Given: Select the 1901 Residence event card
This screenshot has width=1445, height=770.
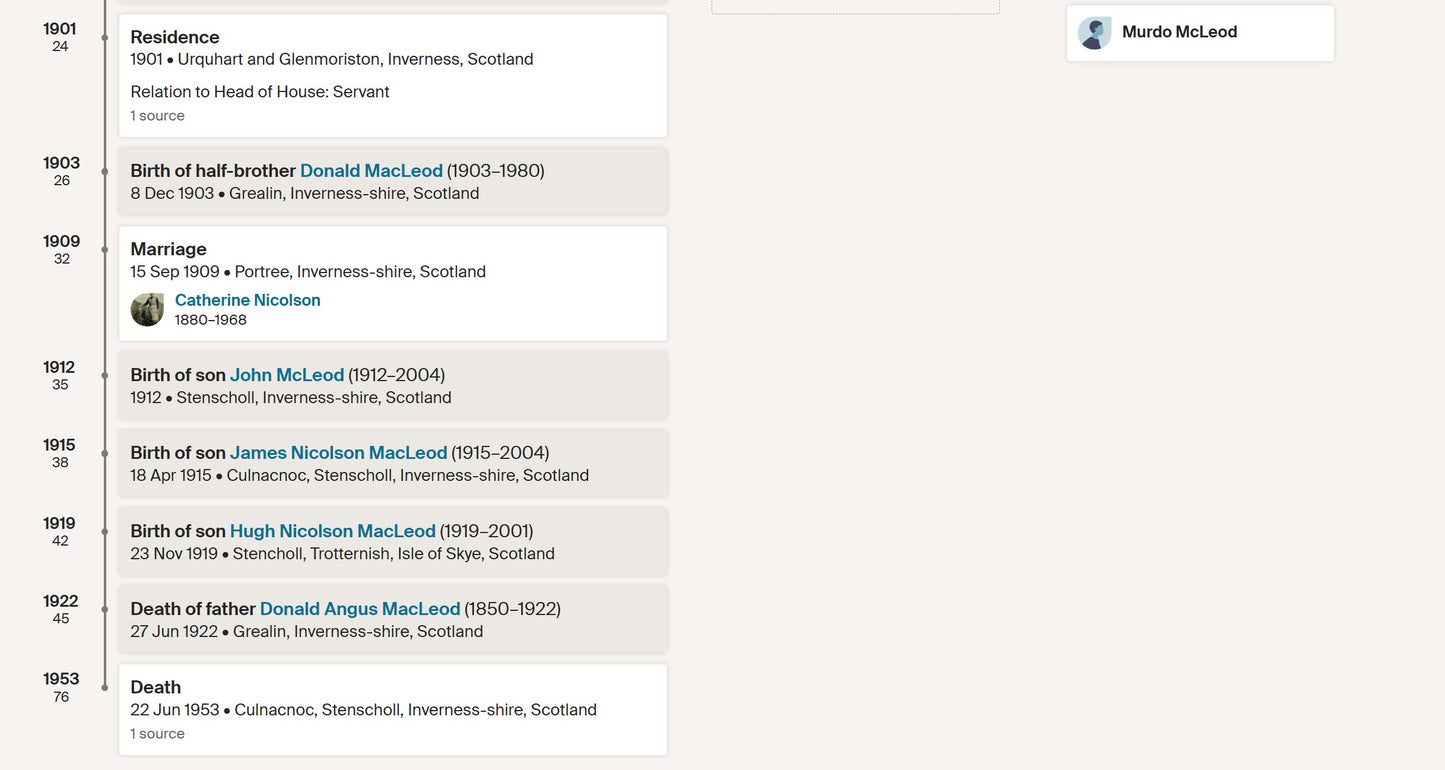Looking at the screenshot, I should (393, 75).
